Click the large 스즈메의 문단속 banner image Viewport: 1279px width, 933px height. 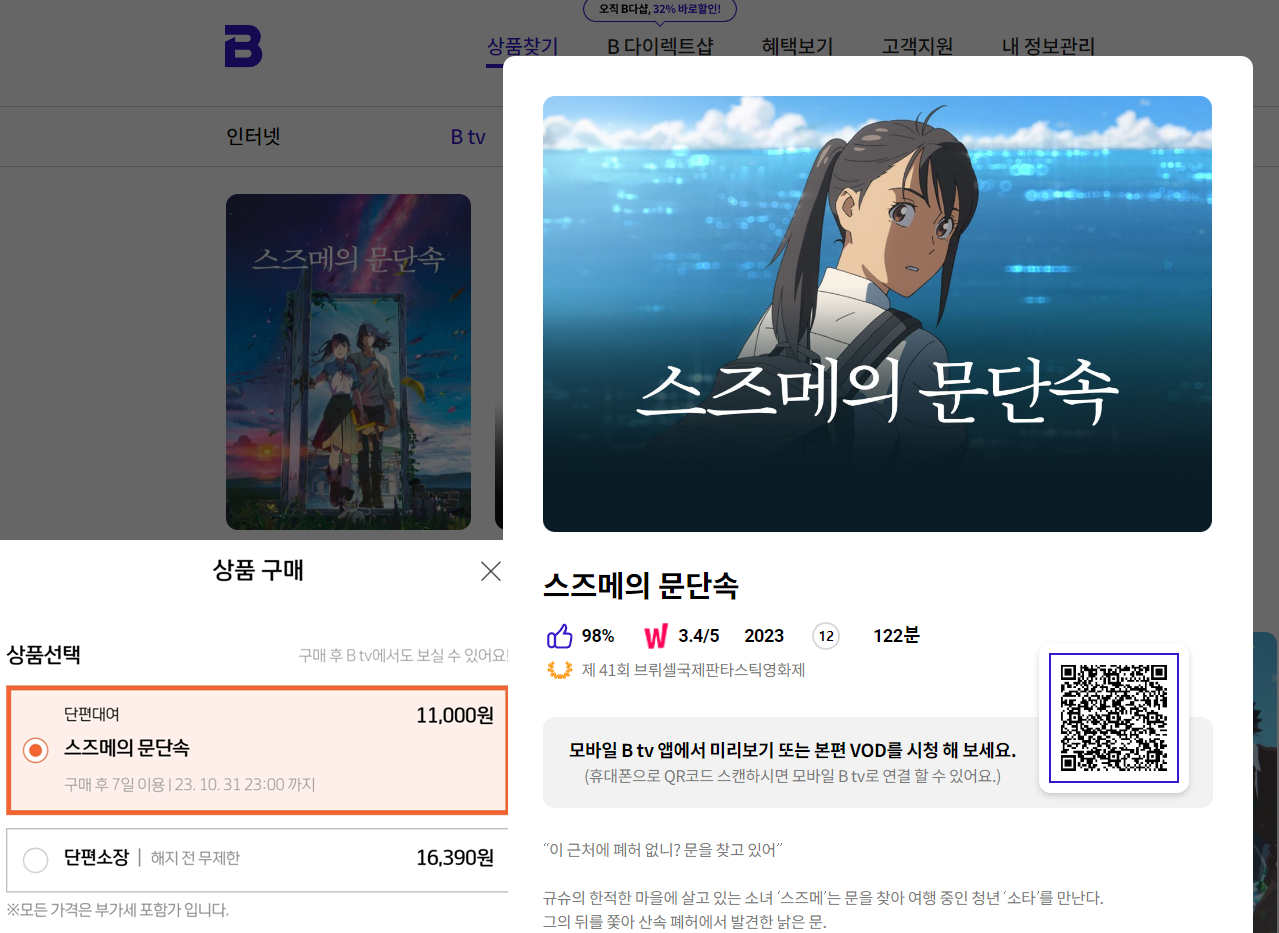pos(877,314)
